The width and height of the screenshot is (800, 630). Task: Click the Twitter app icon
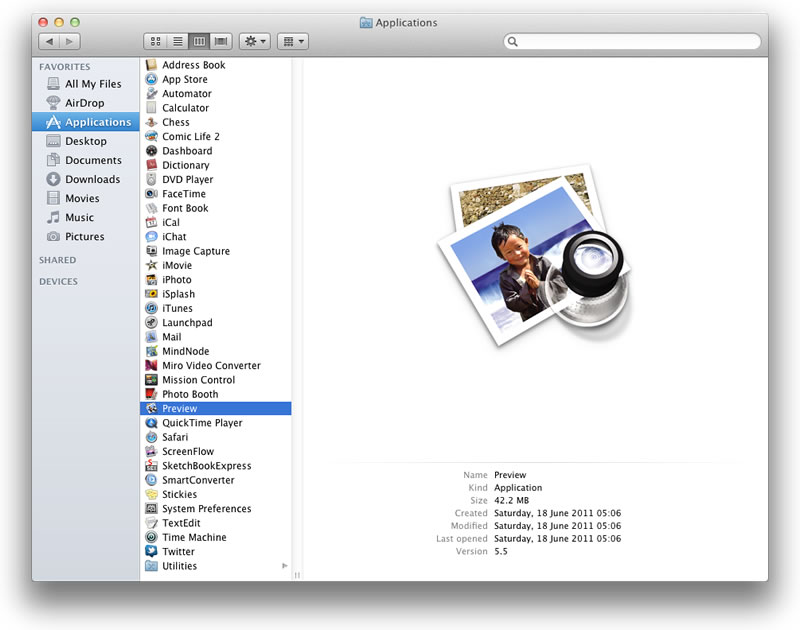click(x=152, y=551)
